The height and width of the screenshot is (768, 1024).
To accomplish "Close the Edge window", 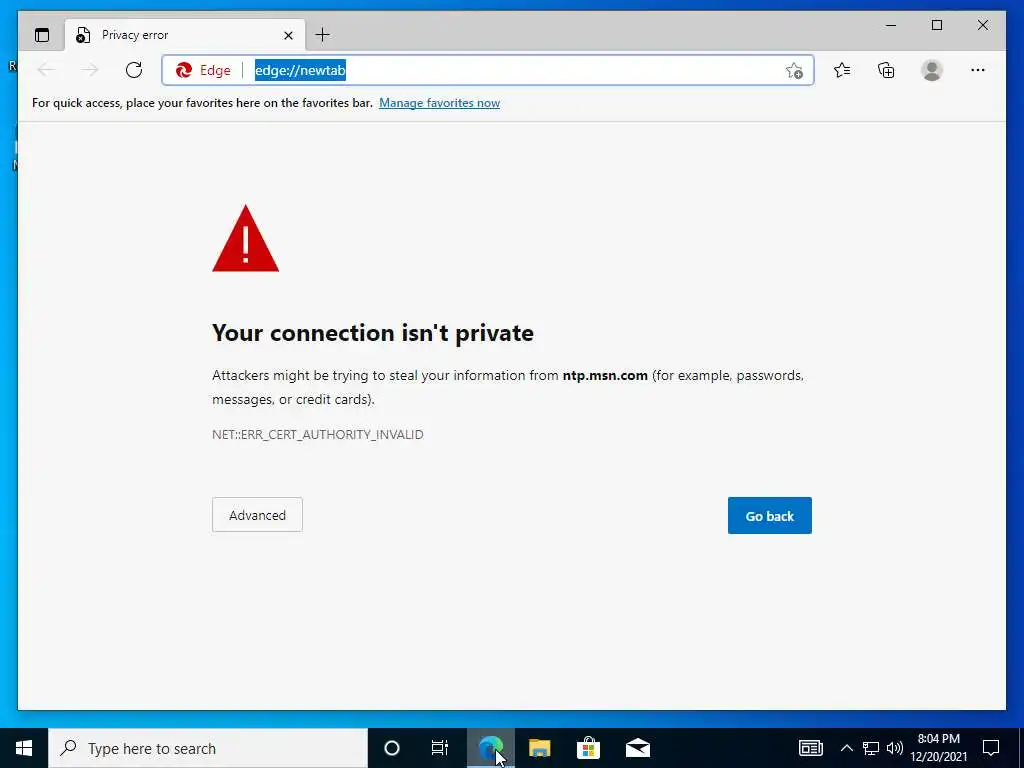I will [x=982, y=25].
